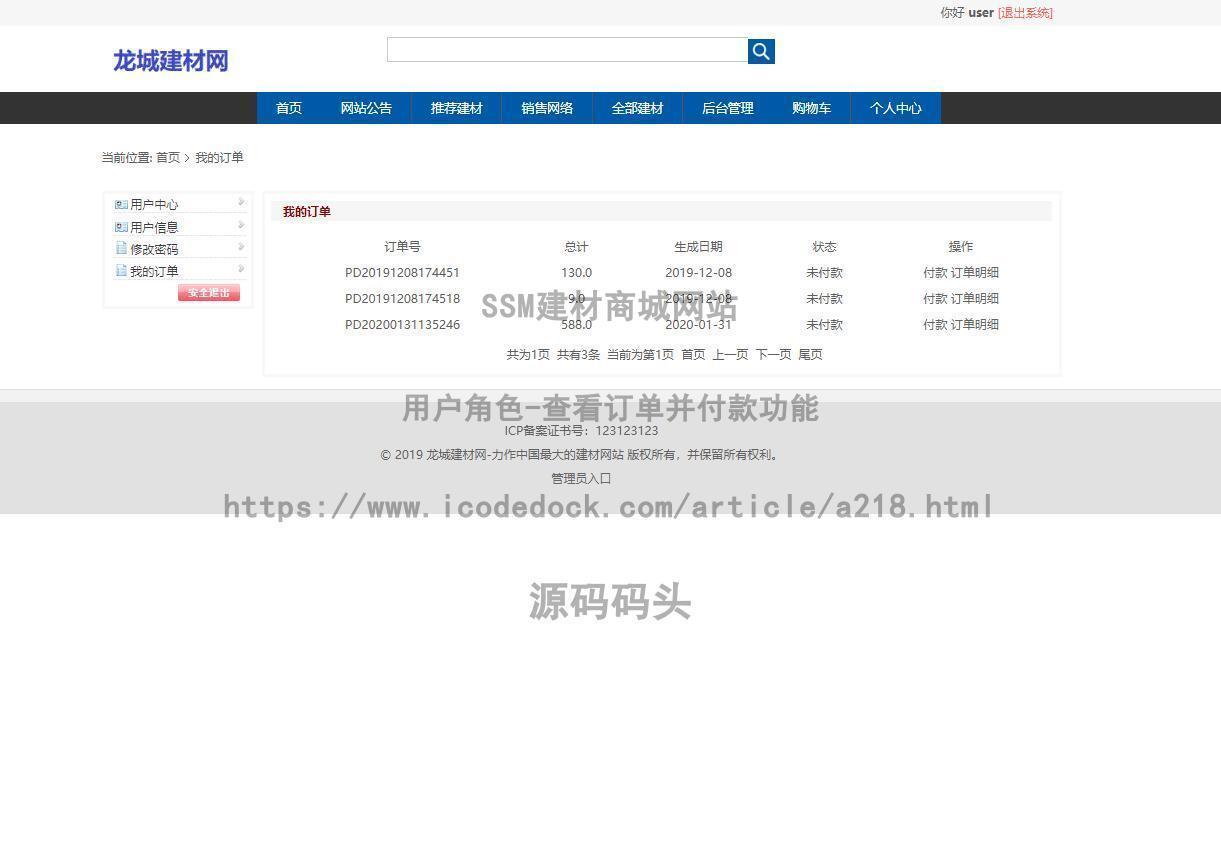Image resolution: width=1221 pixels, height=856 pixels.
Task: Open the 后台管理 menu item
Action: pyautogui.click(x=727, y=108)
